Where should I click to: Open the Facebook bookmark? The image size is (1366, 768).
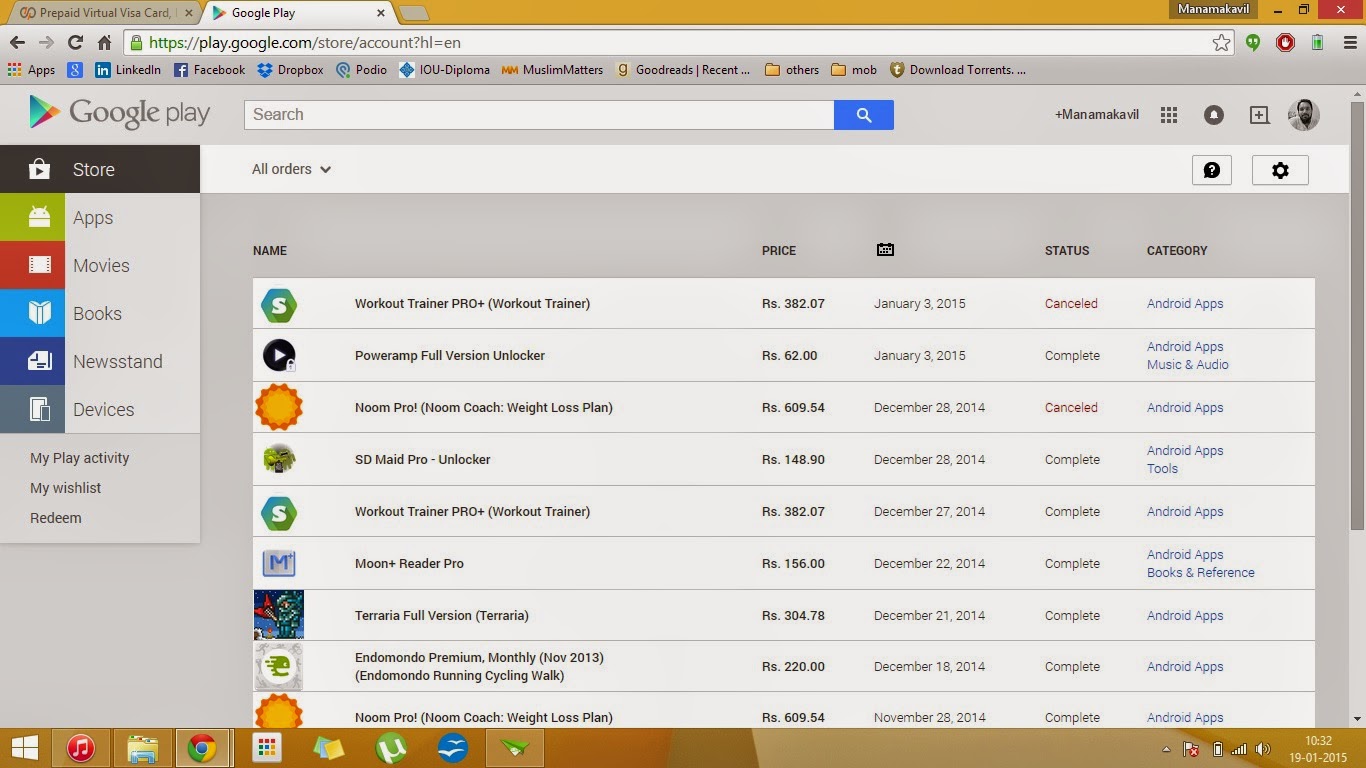pos(209,70)
